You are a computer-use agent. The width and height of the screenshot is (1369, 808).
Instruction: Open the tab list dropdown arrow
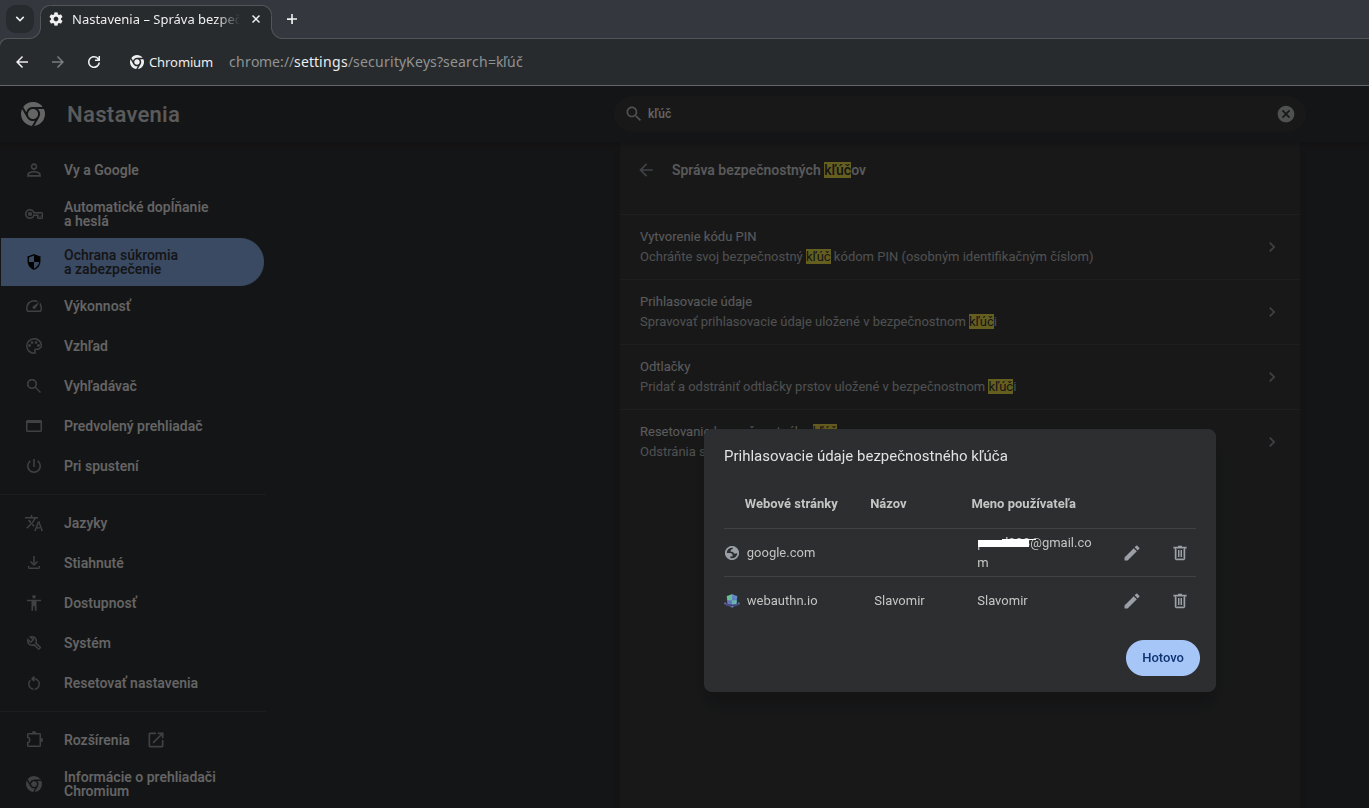tap(19, 19)
